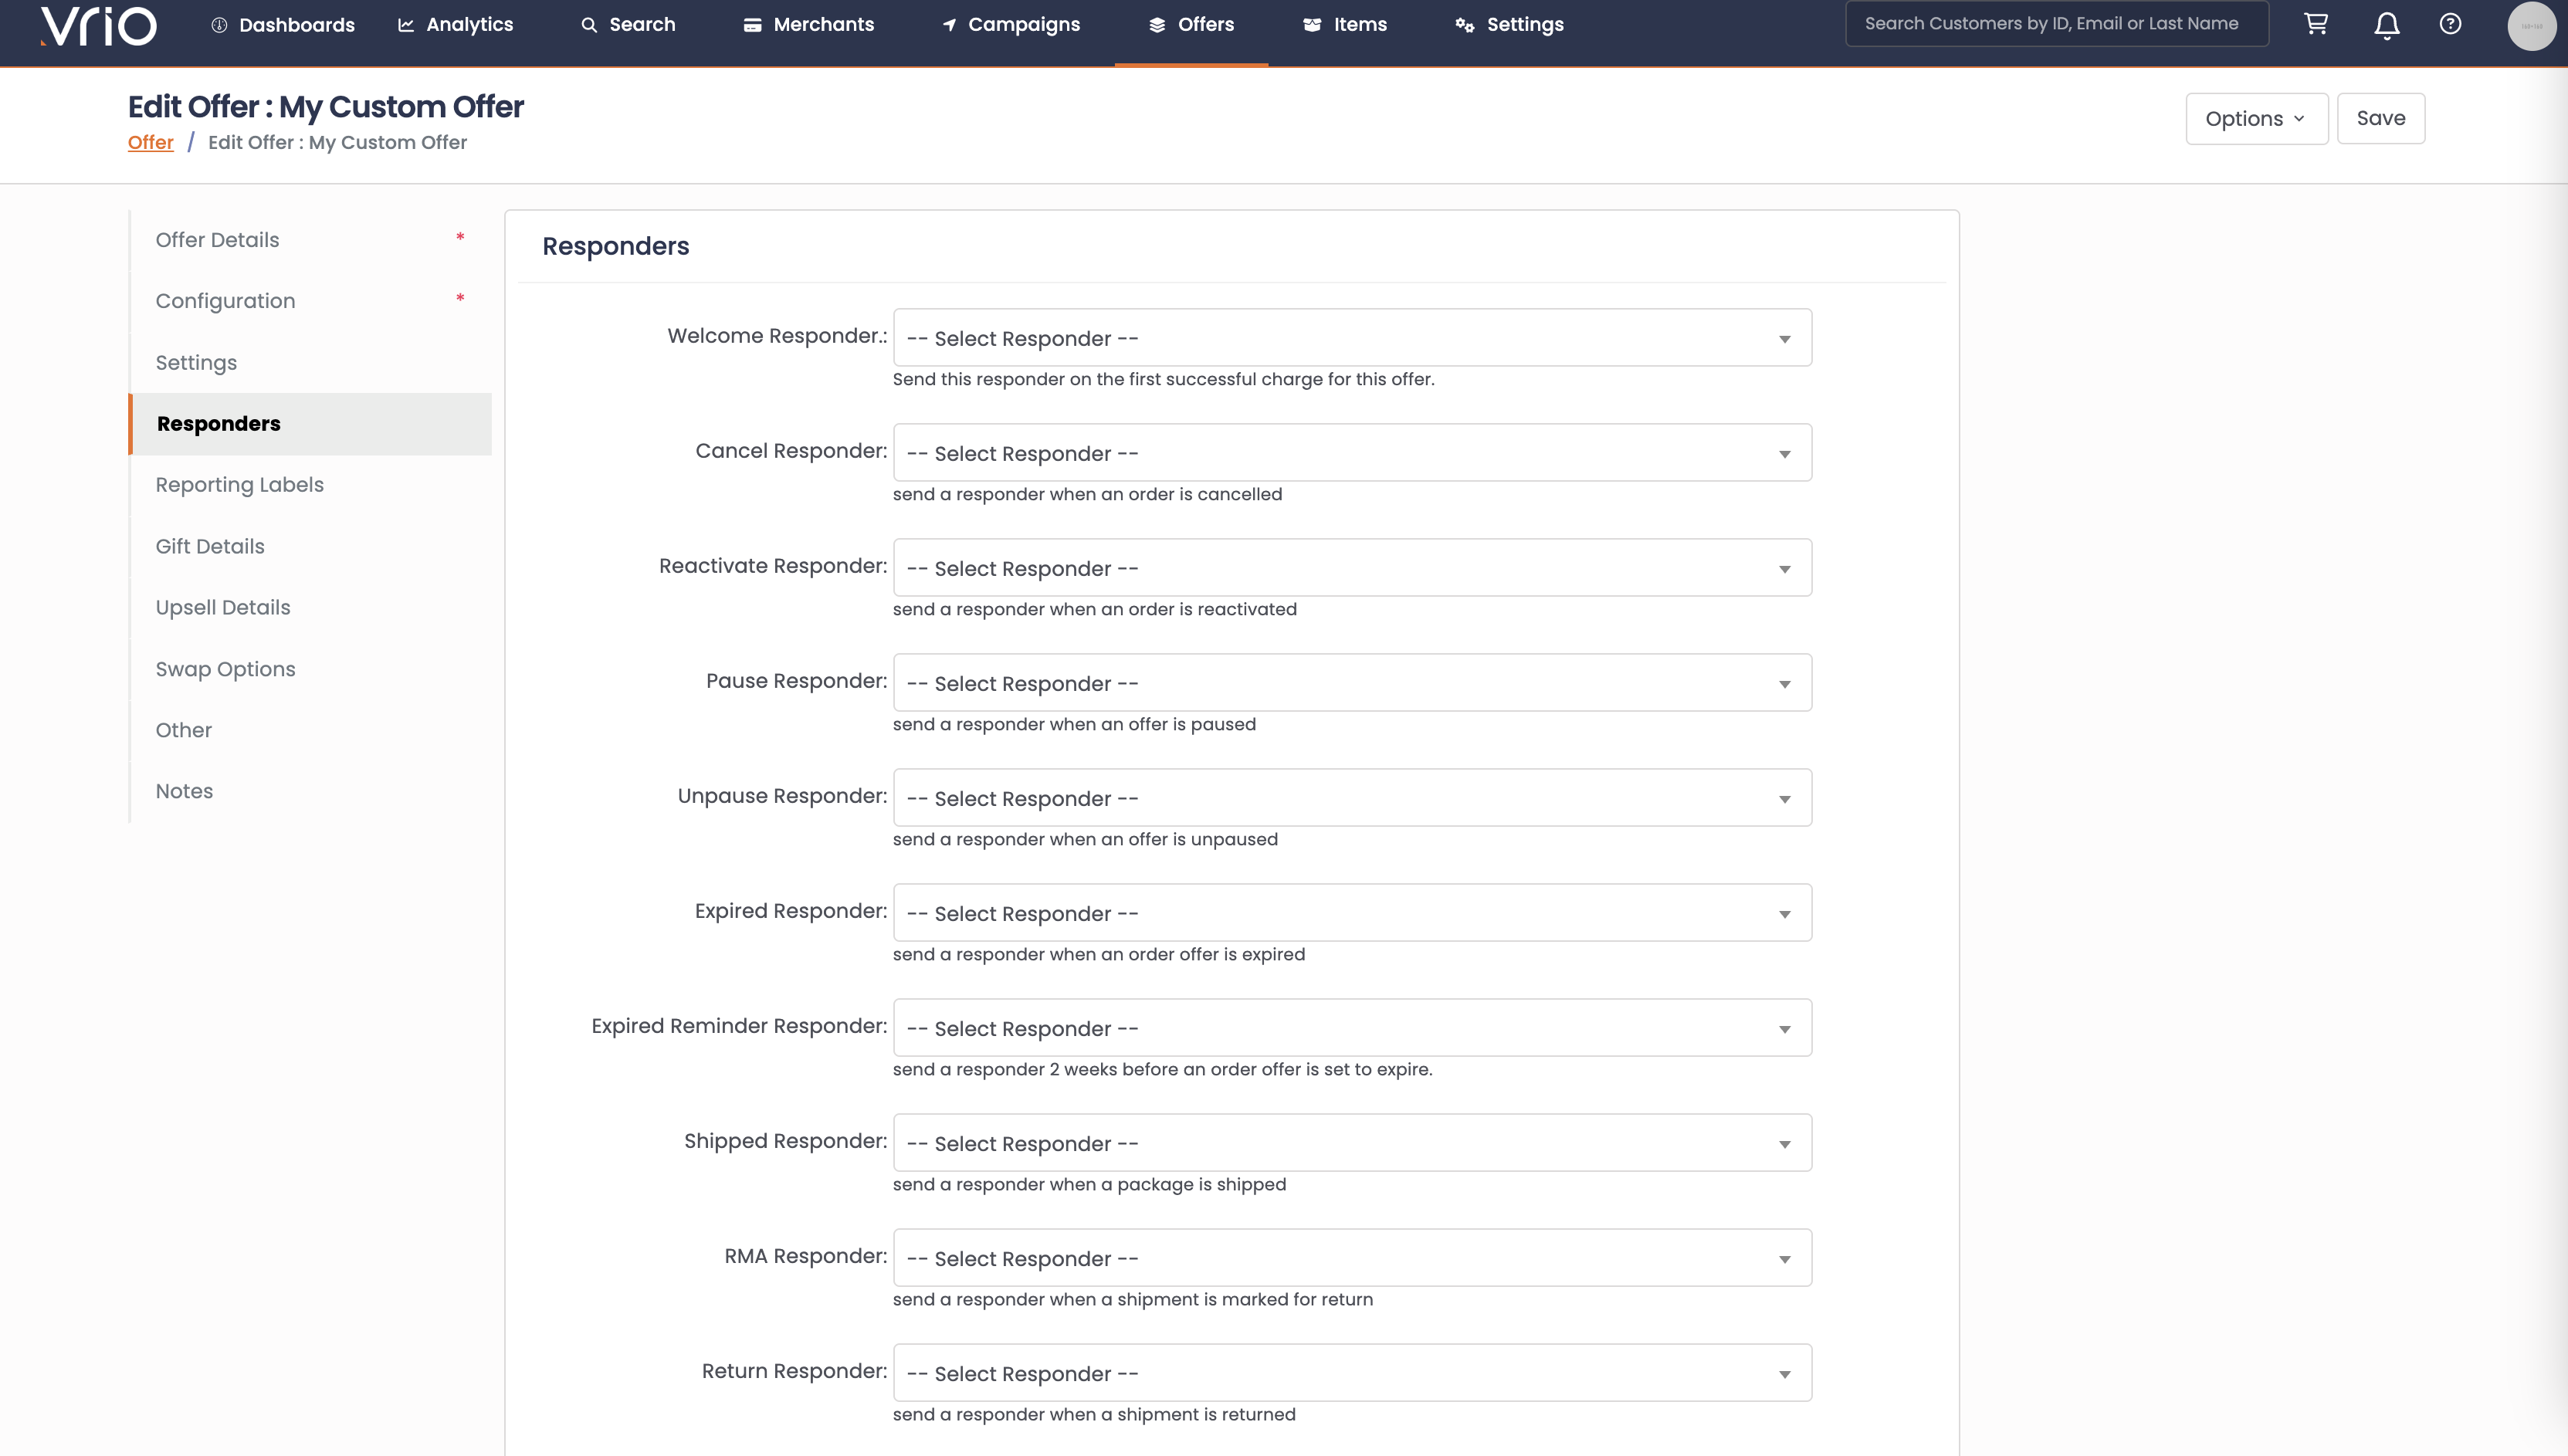Screen dimensions: 2568x1456
Task: Select Configuration in sidebar
Action: coord(311,301)
